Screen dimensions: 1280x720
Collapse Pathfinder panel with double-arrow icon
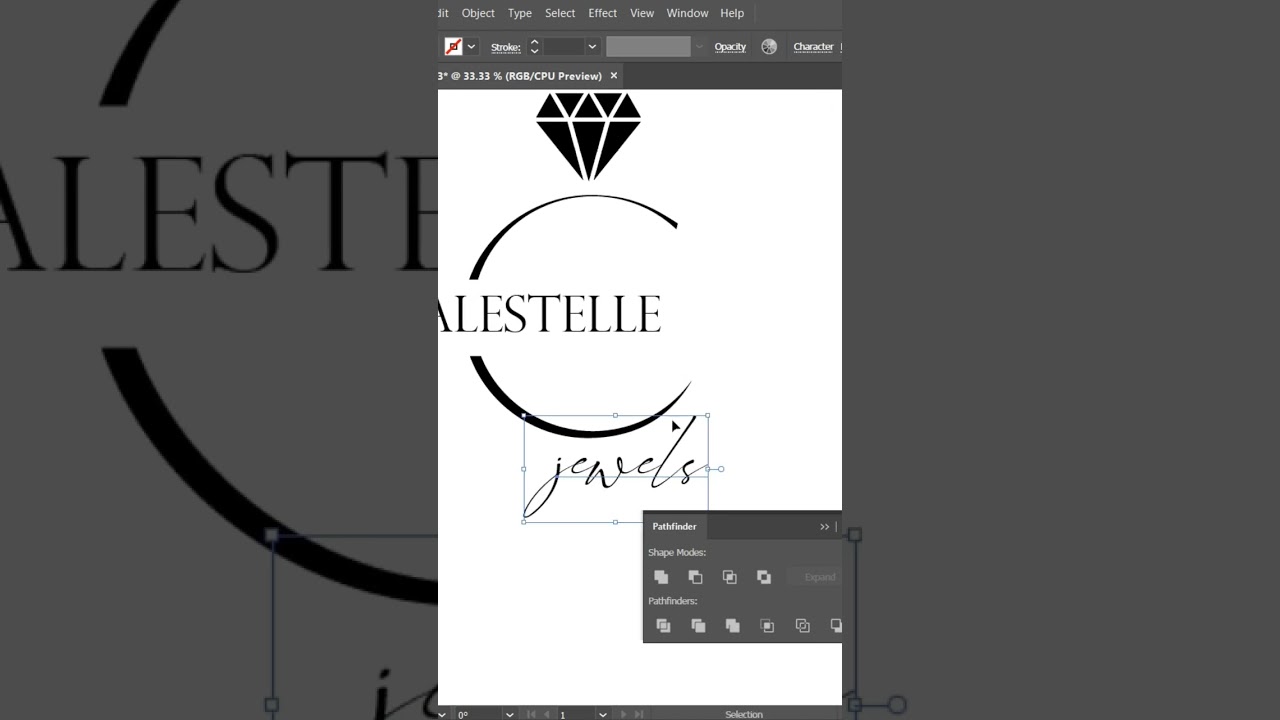pos(824,527)
